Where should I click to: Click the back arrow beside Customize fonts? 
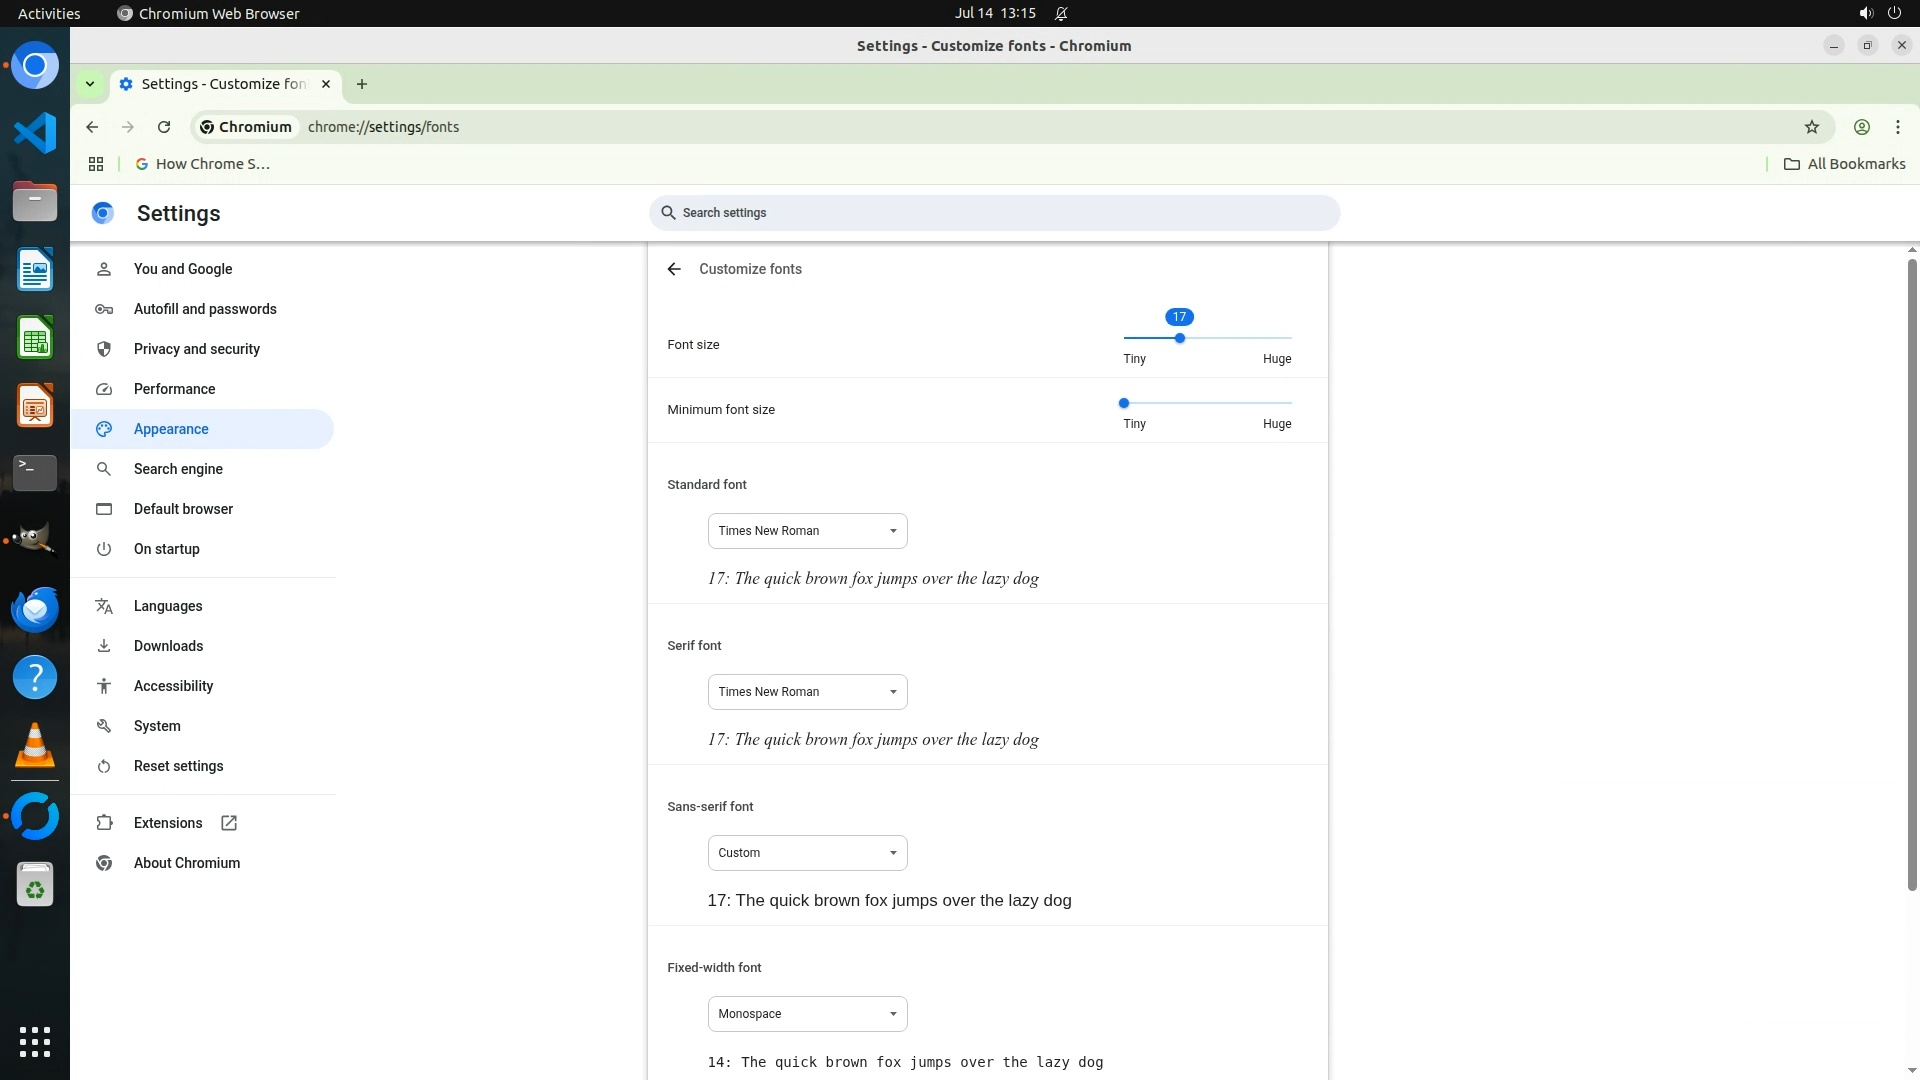pyautogui.click(x=674, y=269)
